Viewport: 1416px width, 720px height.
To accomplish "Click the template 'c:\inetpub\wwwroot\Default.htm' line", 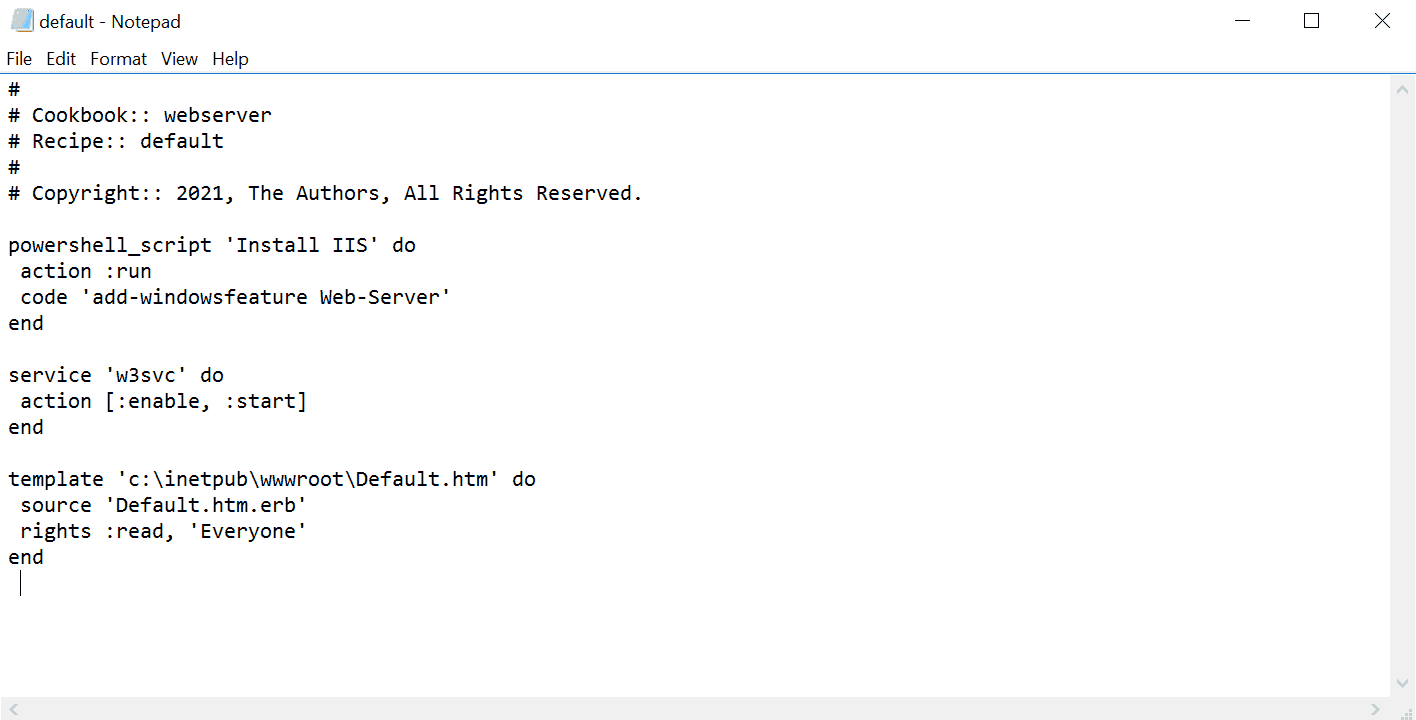I will pyautogui.click(x=272, y=479).
